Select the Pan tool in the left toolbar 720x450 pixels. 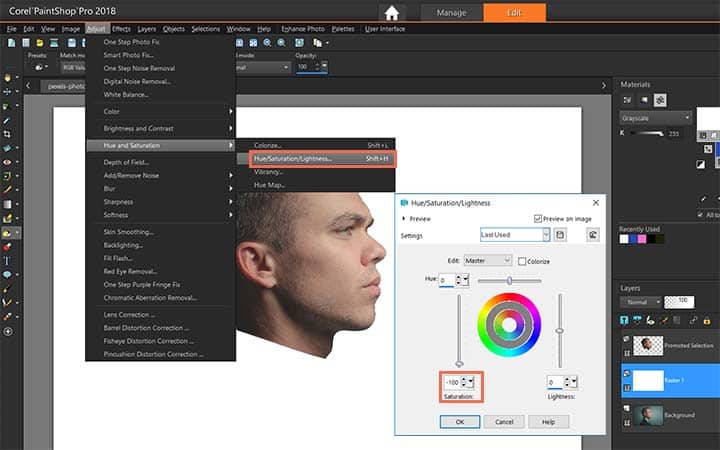click(x=7, y=78)
